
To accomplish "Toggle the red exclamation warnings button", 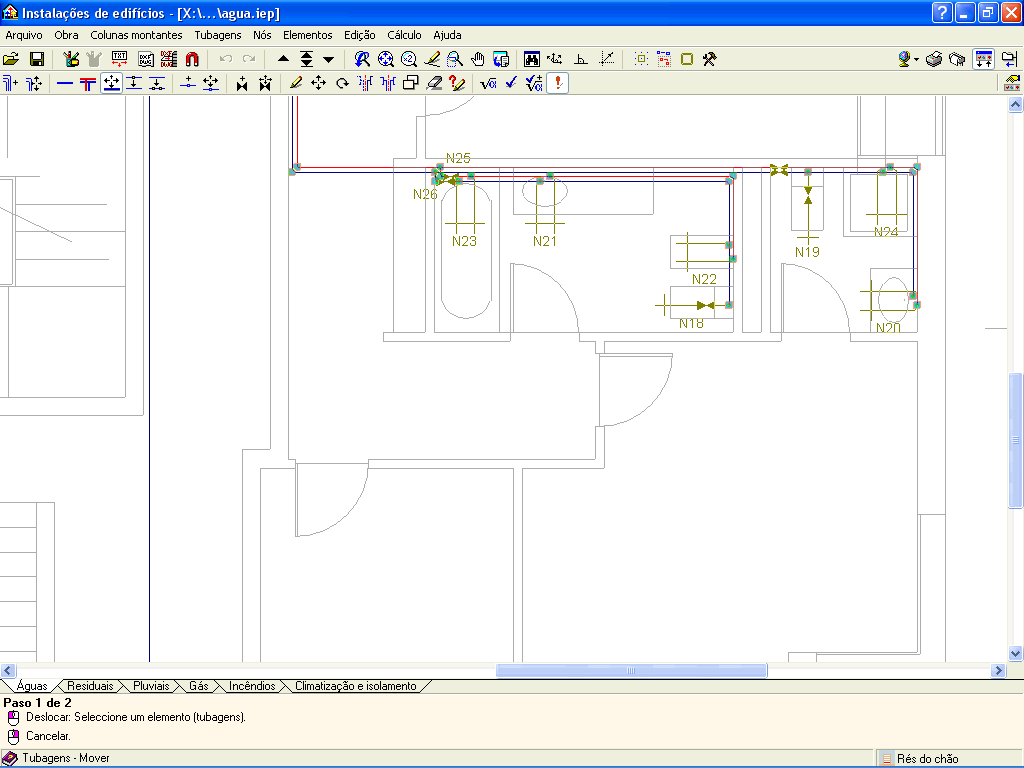I will tap(557, 84).
